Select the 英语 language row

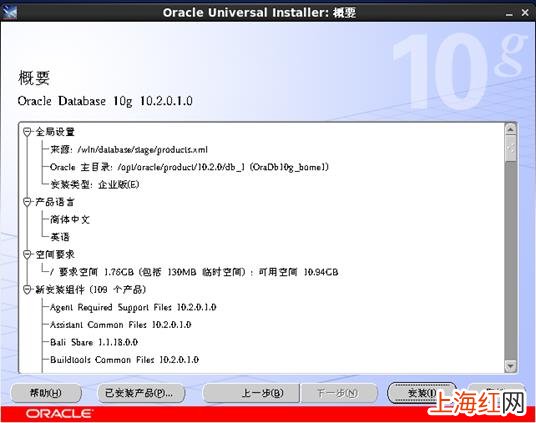(60, 237)
